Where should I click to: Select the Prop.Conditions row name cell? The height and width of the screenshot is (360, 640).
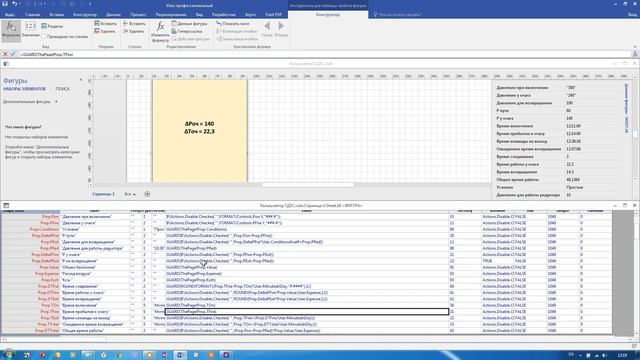point(31,229)
